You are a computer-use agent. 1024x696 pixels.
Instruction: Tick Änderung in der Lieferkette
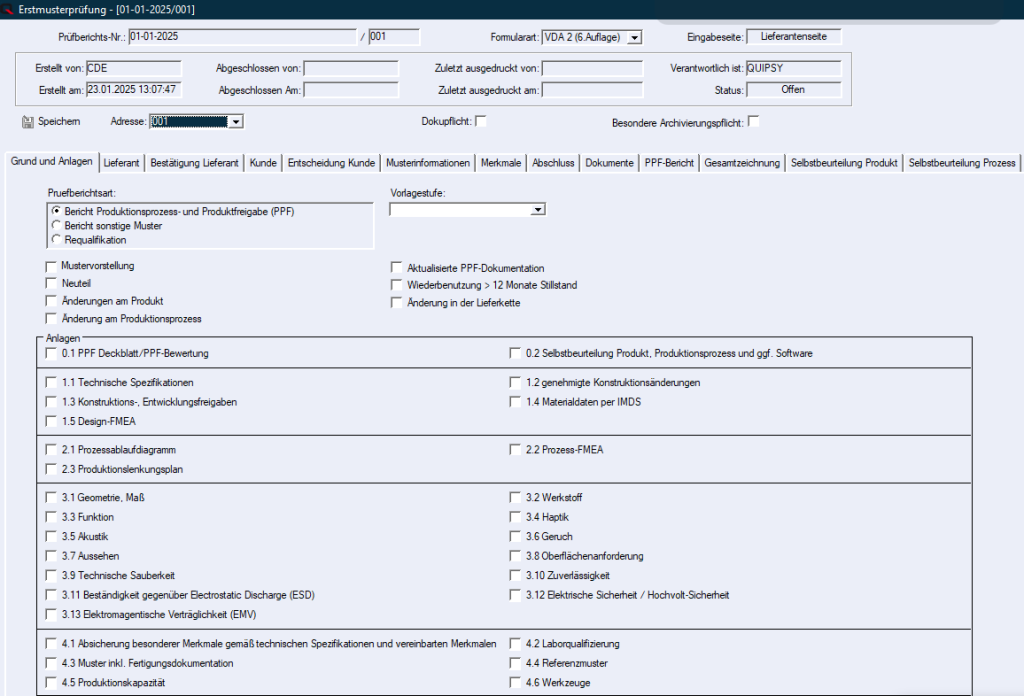[396, 303]
